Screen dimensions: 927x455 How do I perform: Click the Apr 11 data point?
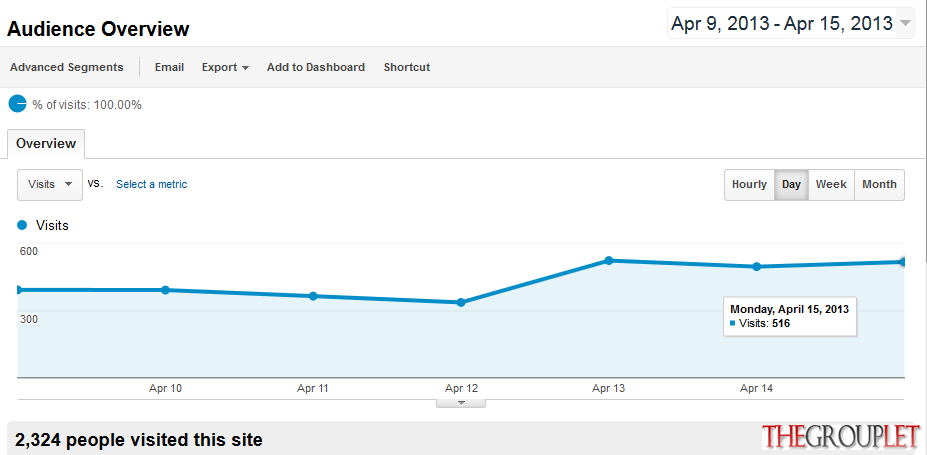pos(313,296)
